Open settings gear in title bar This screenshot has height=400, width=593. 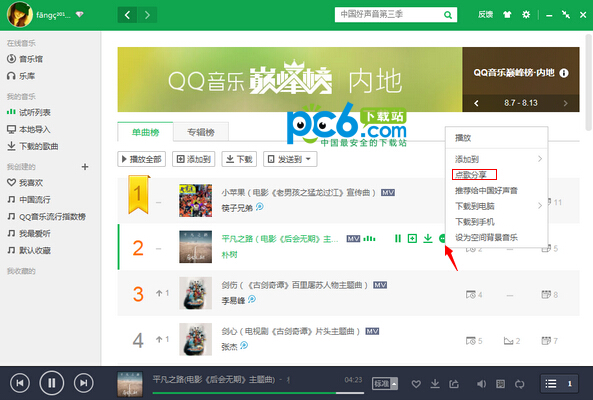point(526,15)
